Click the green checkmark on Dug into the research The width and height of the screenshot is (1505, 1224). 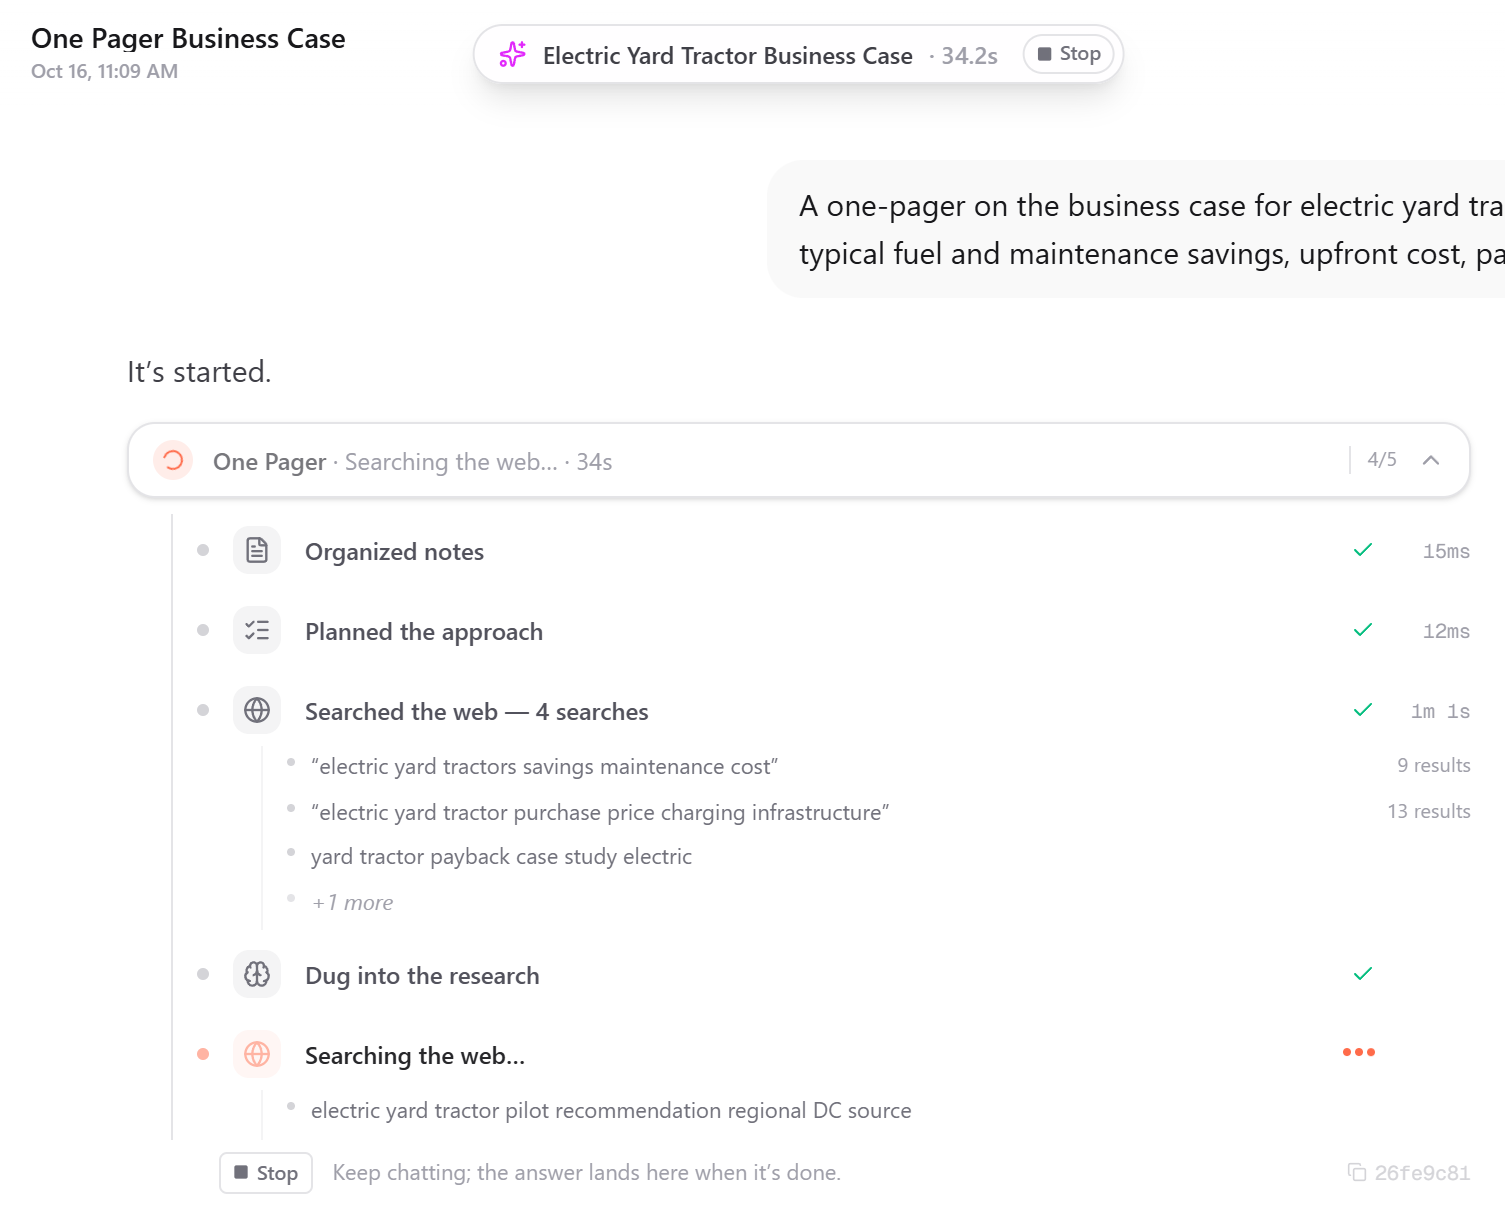[x=1362, y=974]
